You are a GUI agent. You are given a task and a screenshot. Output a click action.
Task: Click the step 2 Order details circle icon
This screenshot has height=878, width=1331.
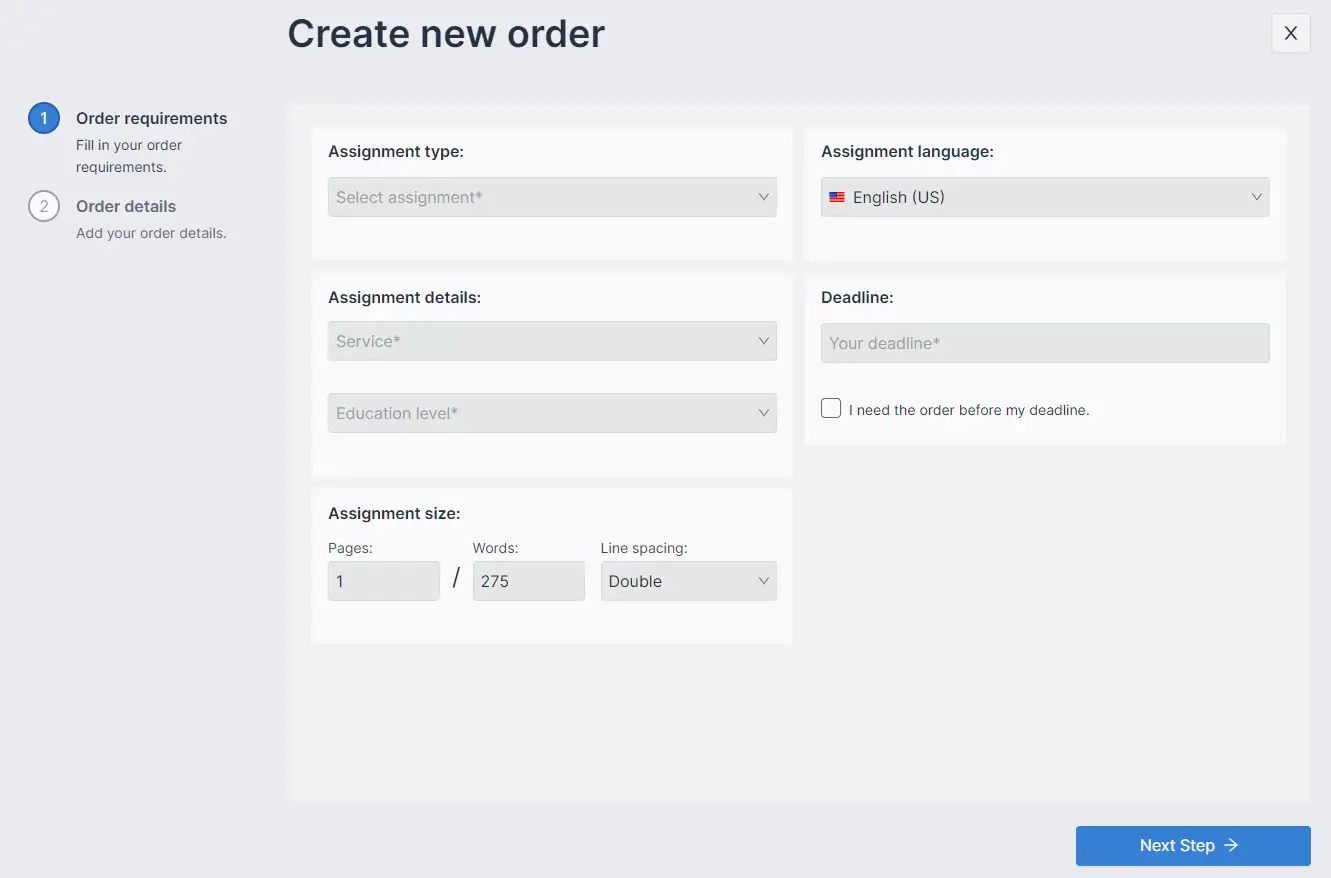click(x=43, y=206)
